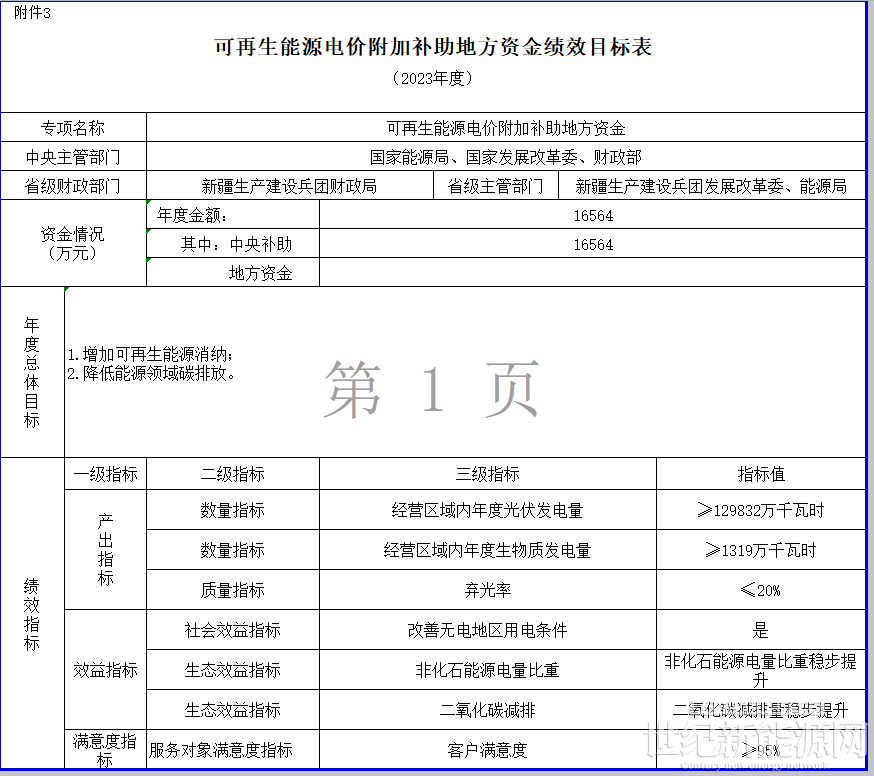
Task: Select '经营区域内年度生物质发电量' cell
Action: pyautogui.click(x=488, y=550)
